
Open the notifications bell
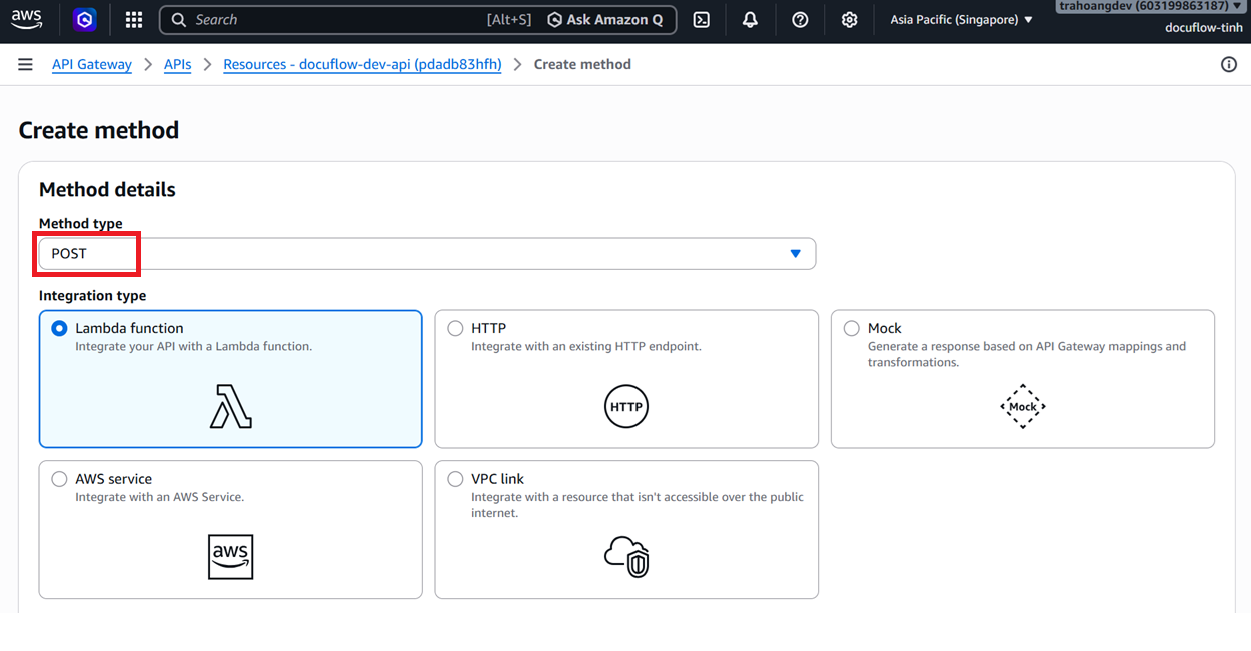[750, 19]
